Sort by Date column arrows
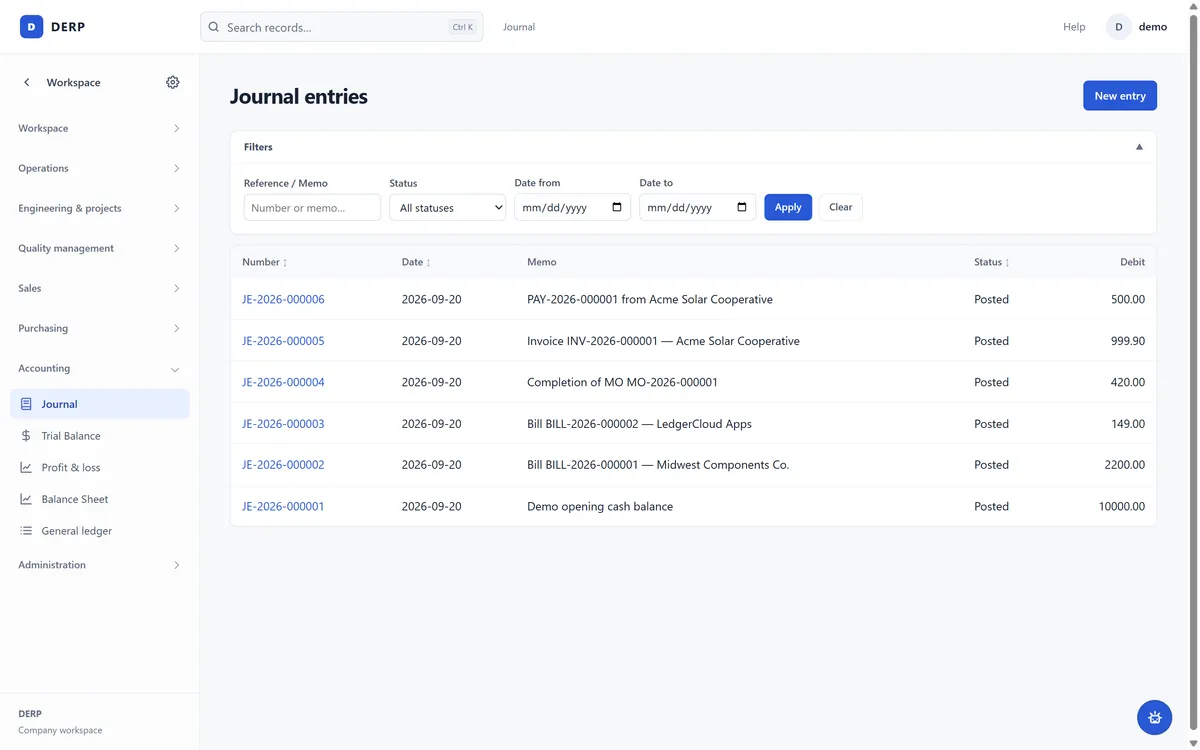This screenshot has height=750, width=1200. 429,263
